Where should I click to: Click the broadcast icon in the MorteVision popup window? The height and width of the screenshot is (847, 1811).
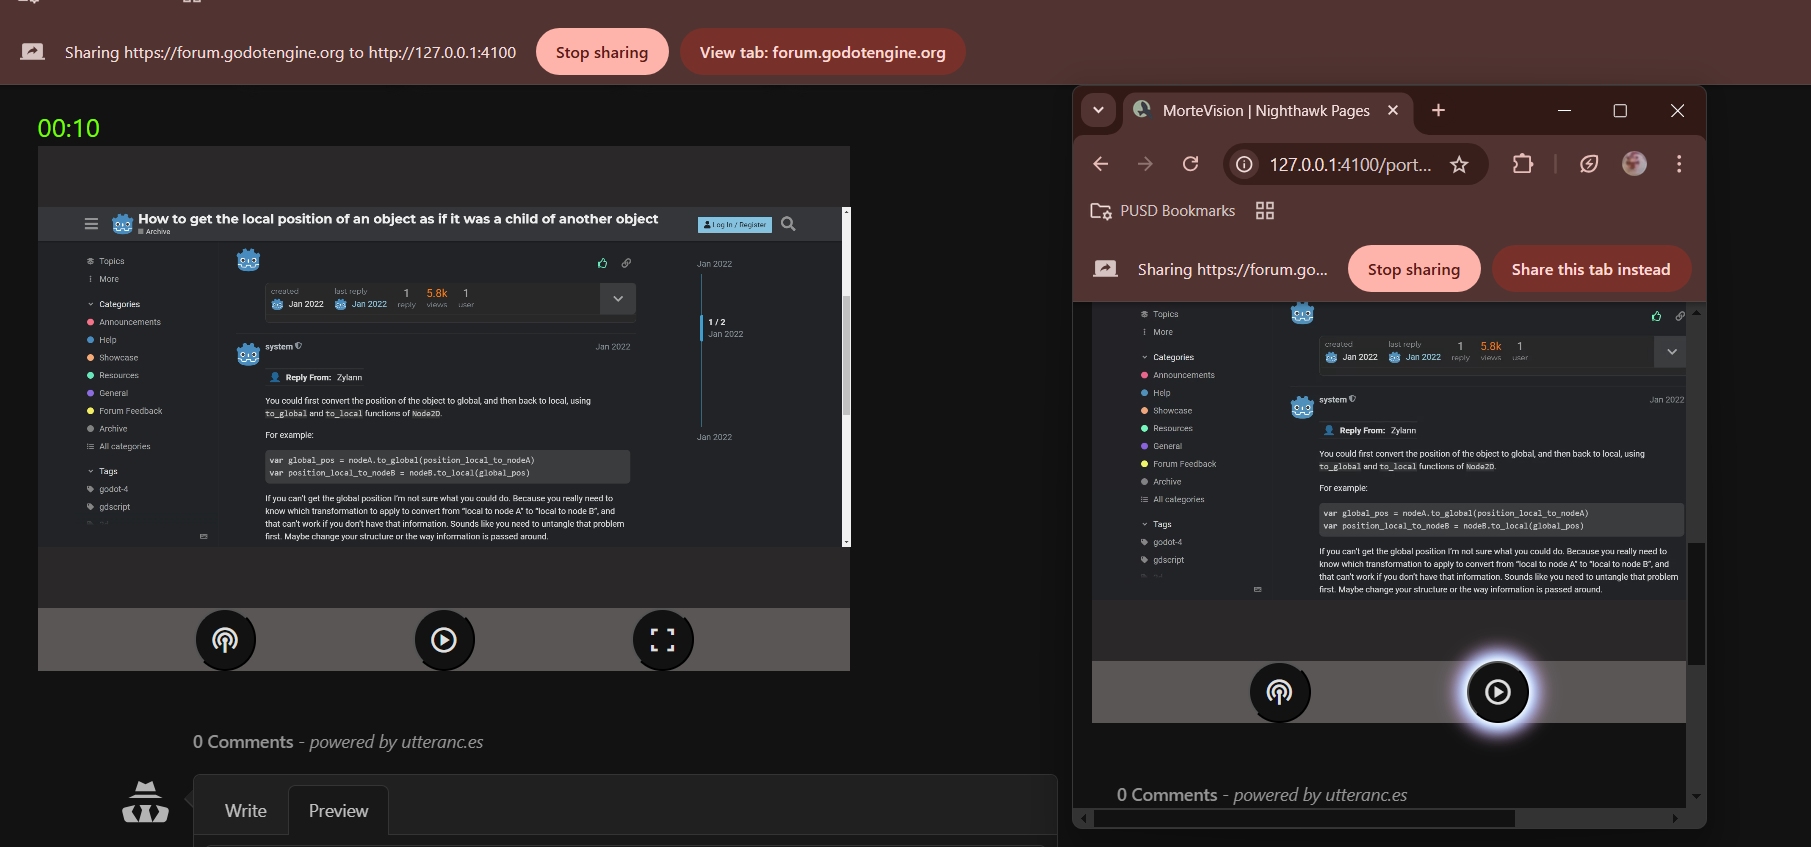click(x=1279, y=692)
